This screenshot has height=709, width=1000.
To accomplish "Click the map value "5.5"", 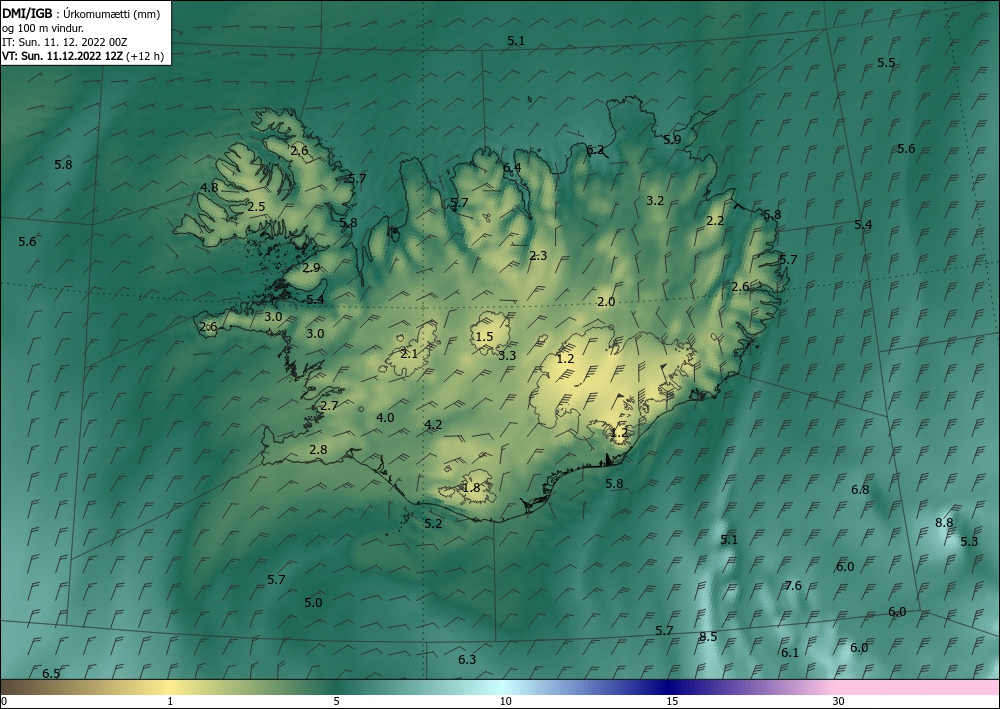I will [x=886, y=62].
